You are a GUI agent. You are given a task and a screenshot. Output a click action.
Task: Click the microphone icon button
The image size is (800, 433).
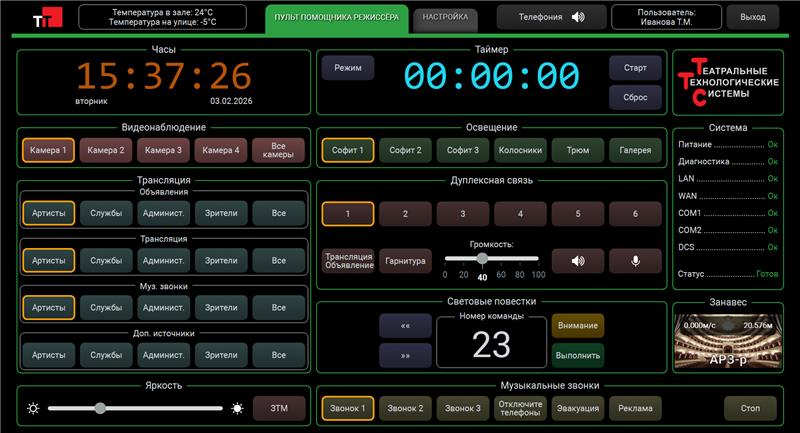[634, 261]
